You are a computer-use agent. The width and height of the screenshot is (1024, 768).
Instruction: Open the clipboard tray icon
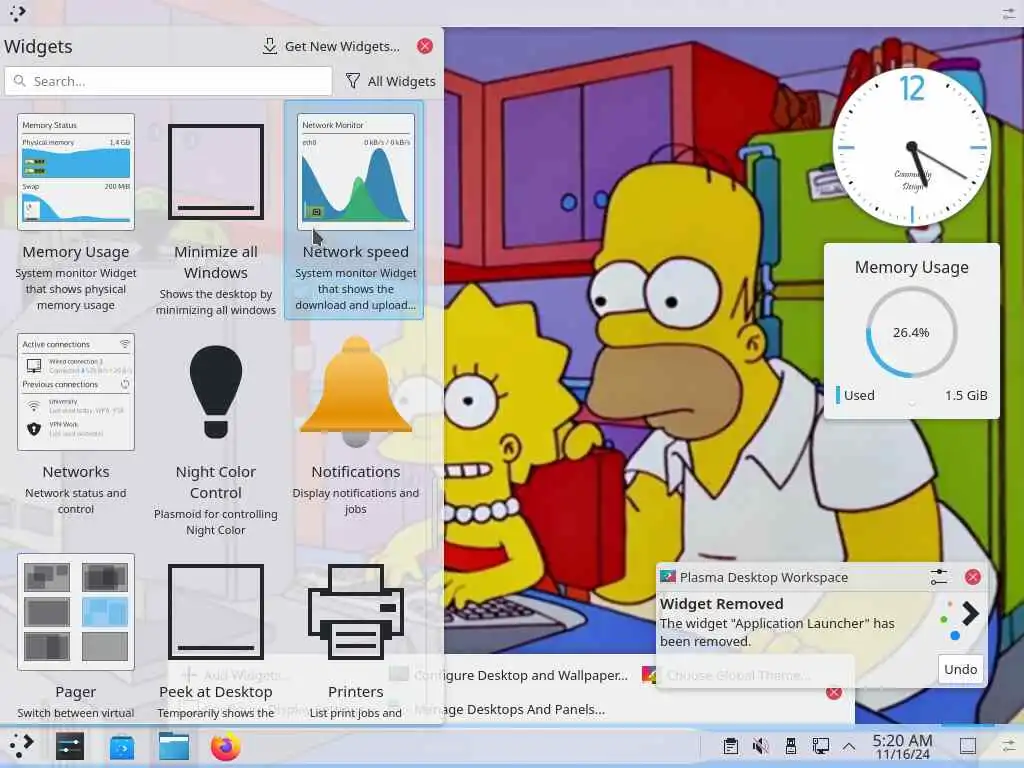pyautogui.click(x=731, y=746)
